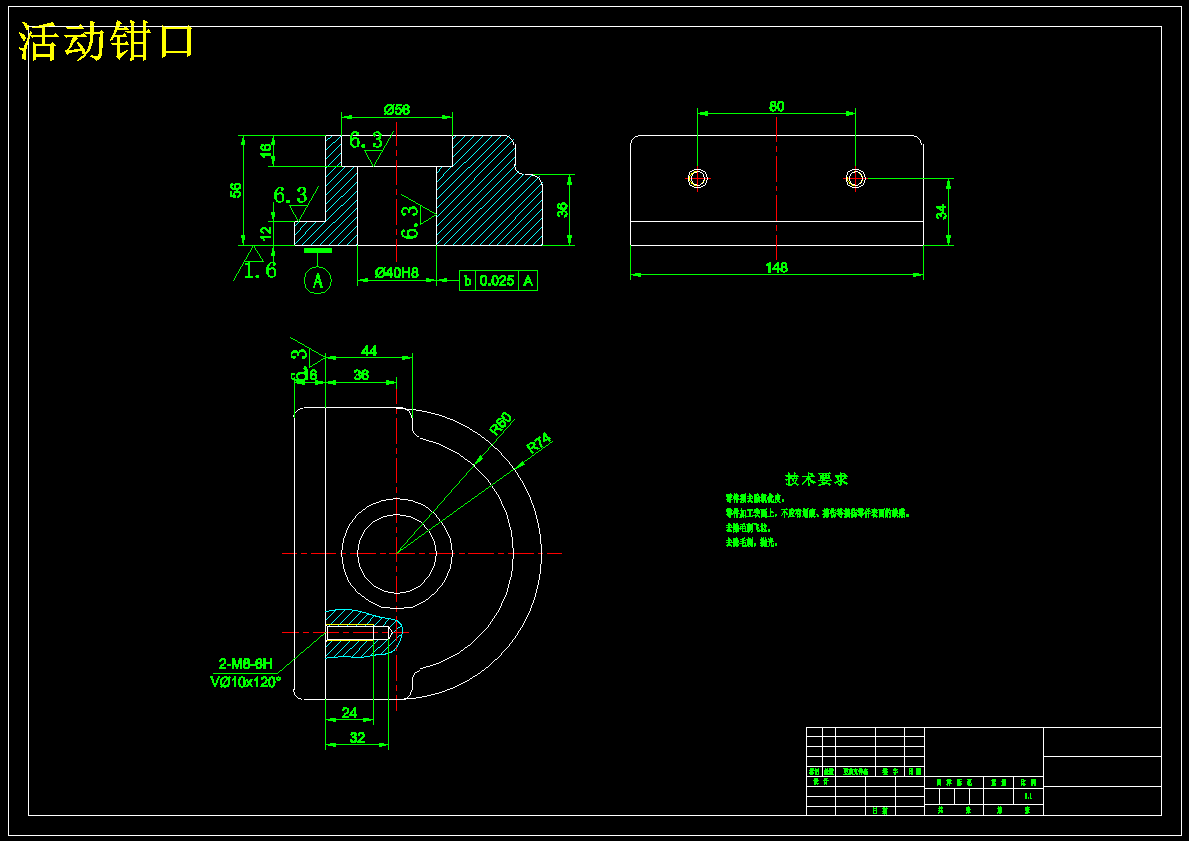The image size is (1189, 841).
Task: Pick the 1.6 surface roughness value
Action: coord(260,270)
